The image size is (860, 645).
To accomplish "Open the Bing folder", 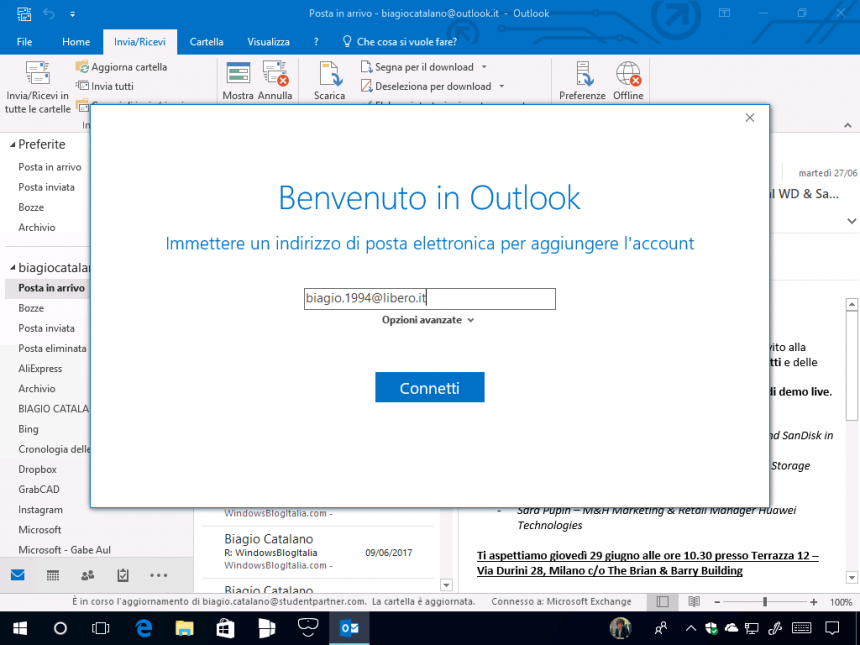I will point(28,429).
